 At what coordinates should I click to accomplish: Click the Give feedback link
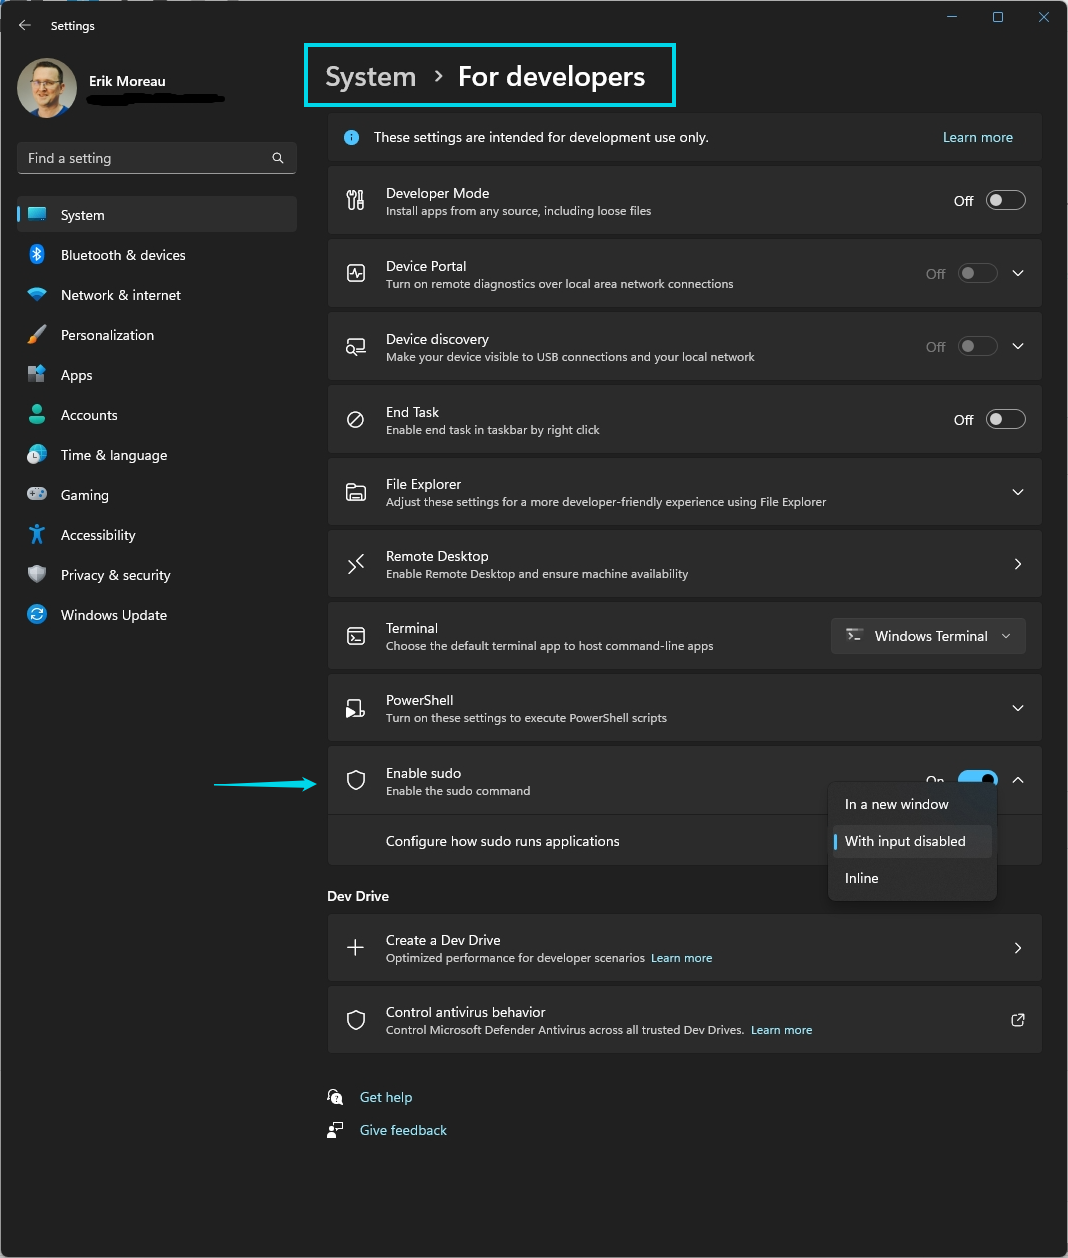click(403, 1130)
